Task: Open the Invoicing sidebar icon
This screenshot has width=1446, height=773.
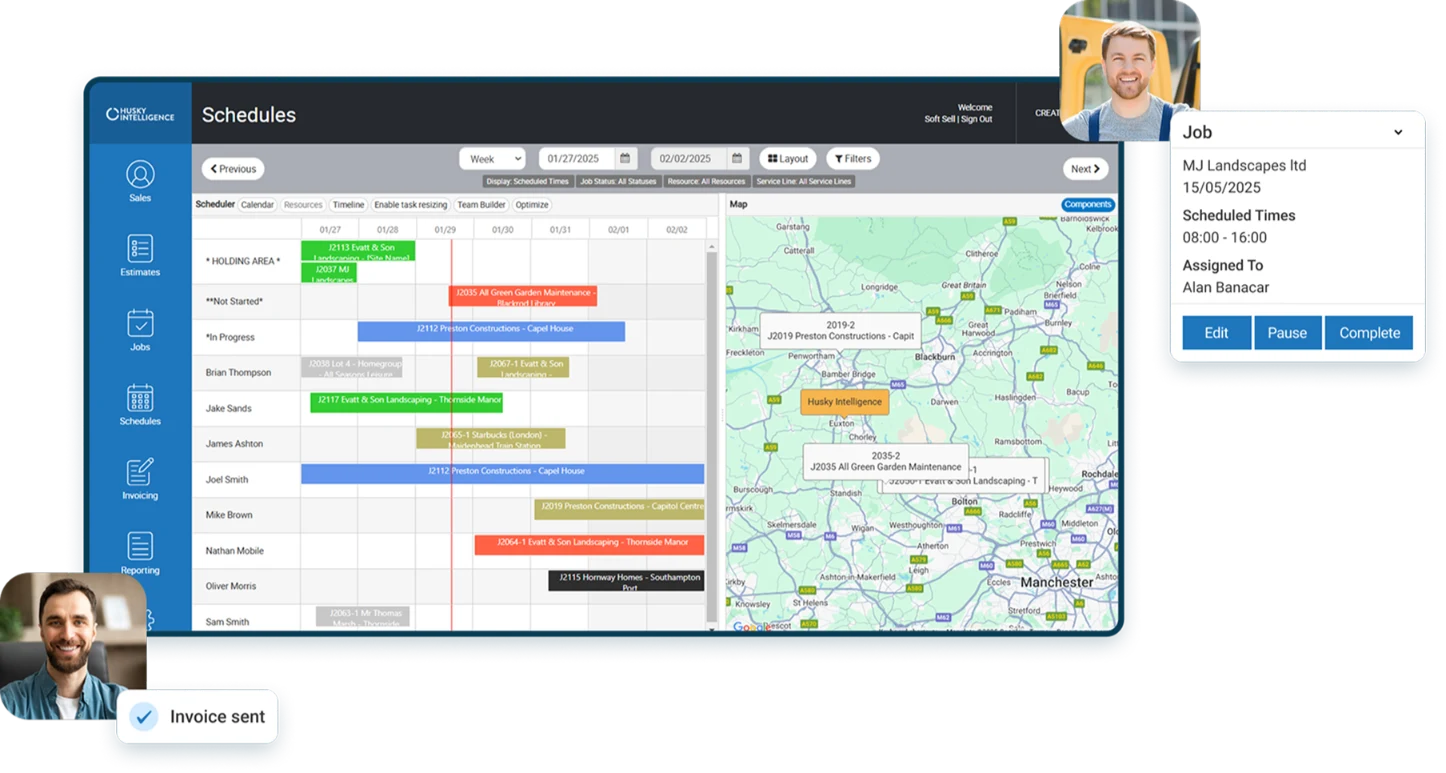Action: (140, 472)
